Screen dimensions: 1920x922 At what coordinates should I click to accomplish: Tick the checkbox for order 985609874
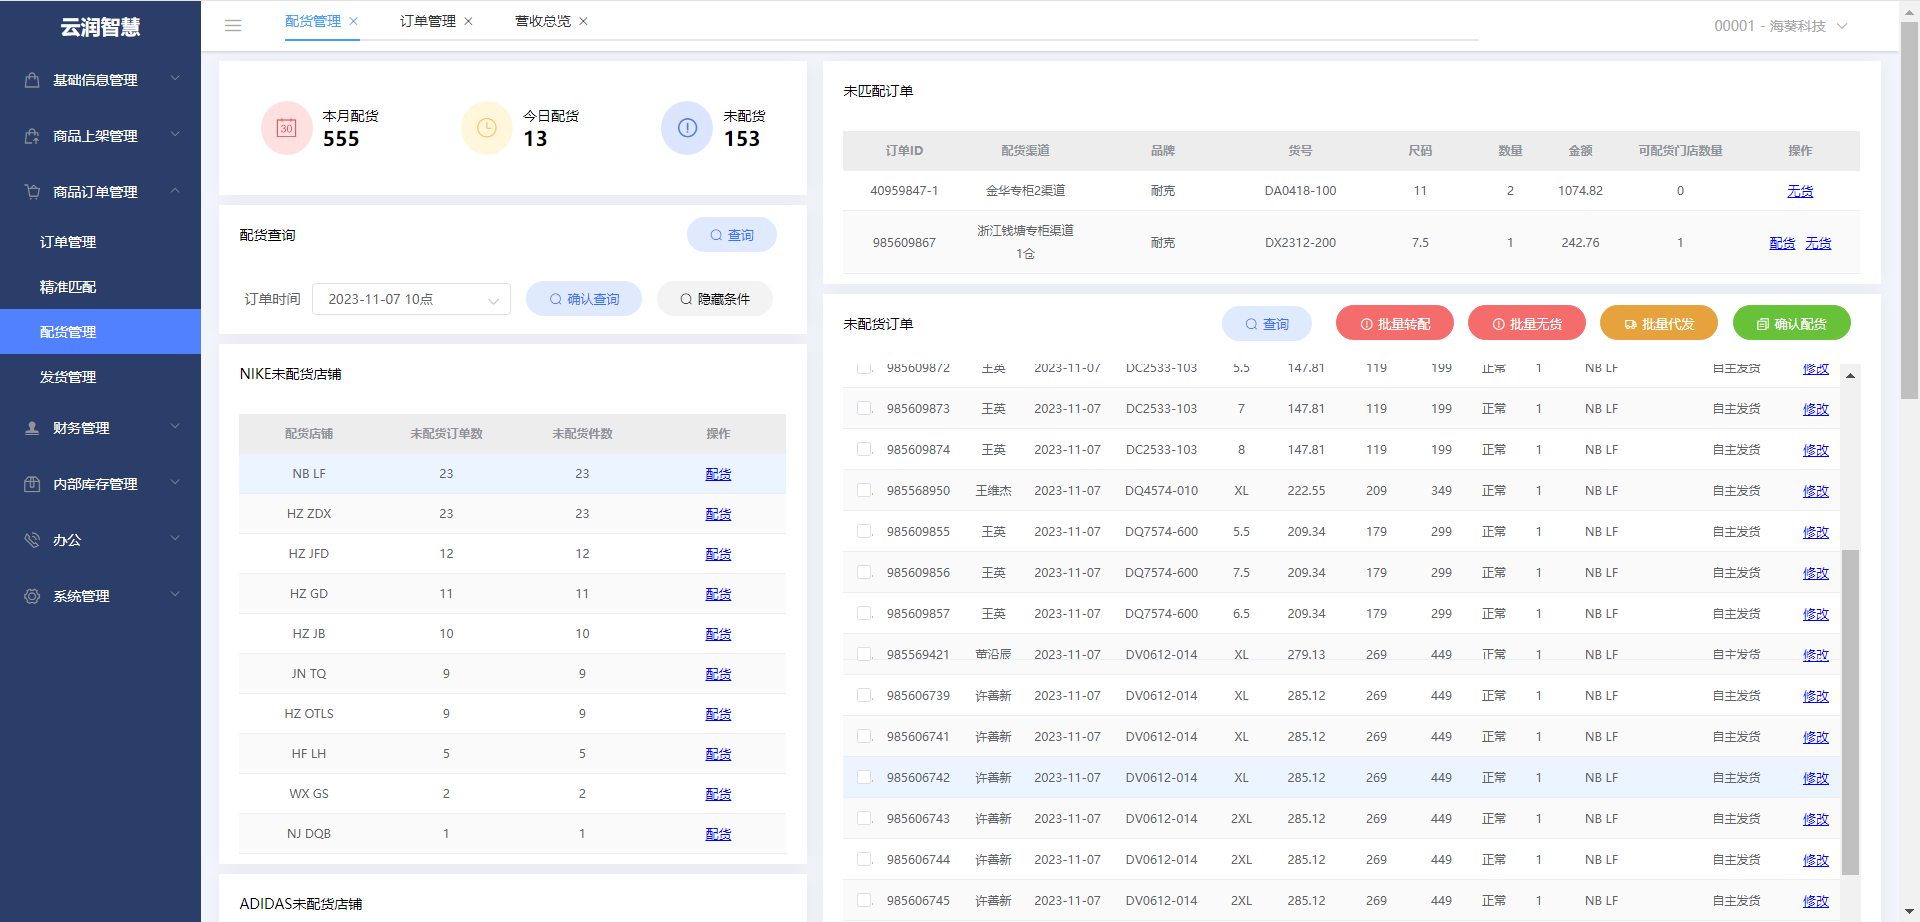tap(864, 449)
